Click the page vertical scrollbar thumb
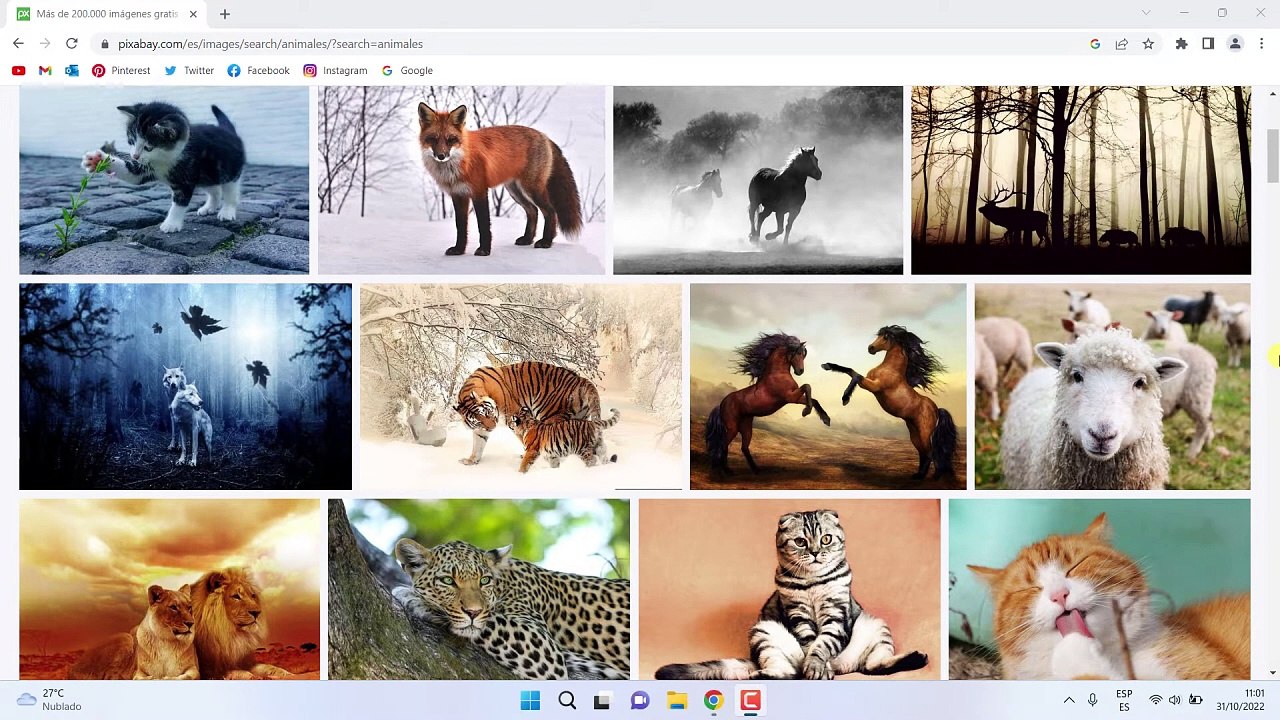The height and width of the screenshot is (720, 1280). (1272, 156)
